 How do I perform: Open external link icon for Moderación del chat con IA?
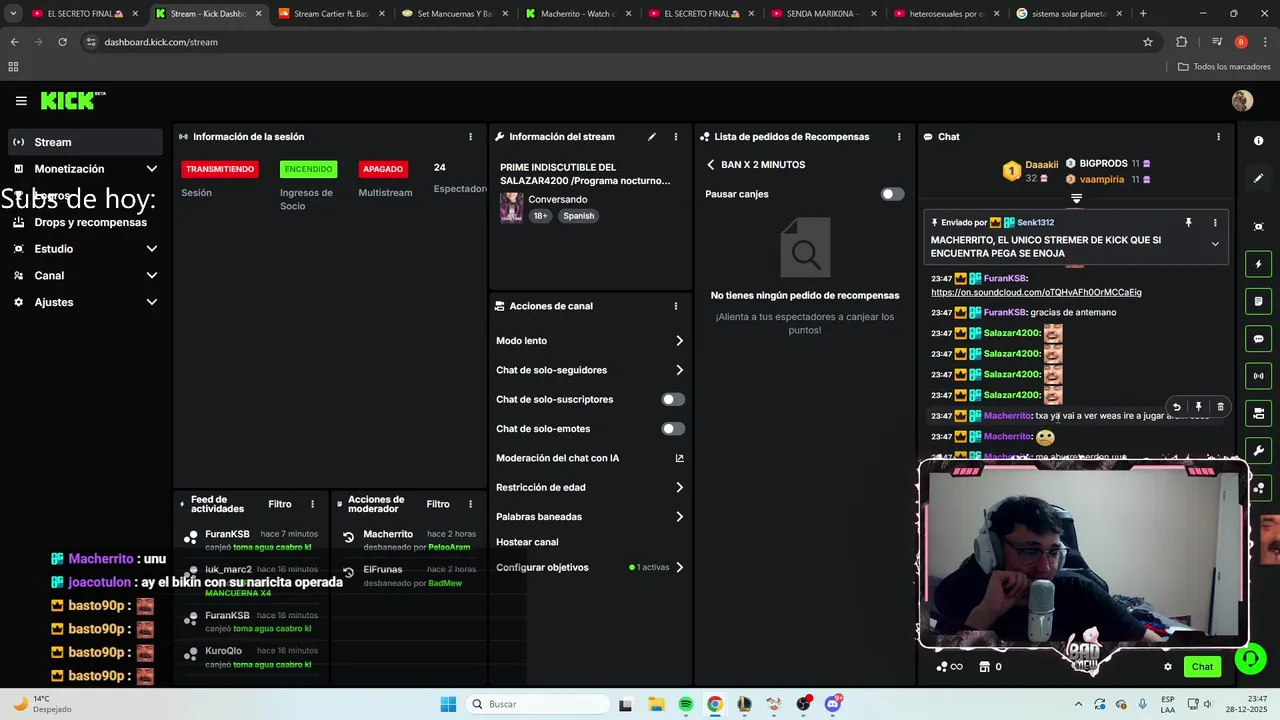click(679, 458)
